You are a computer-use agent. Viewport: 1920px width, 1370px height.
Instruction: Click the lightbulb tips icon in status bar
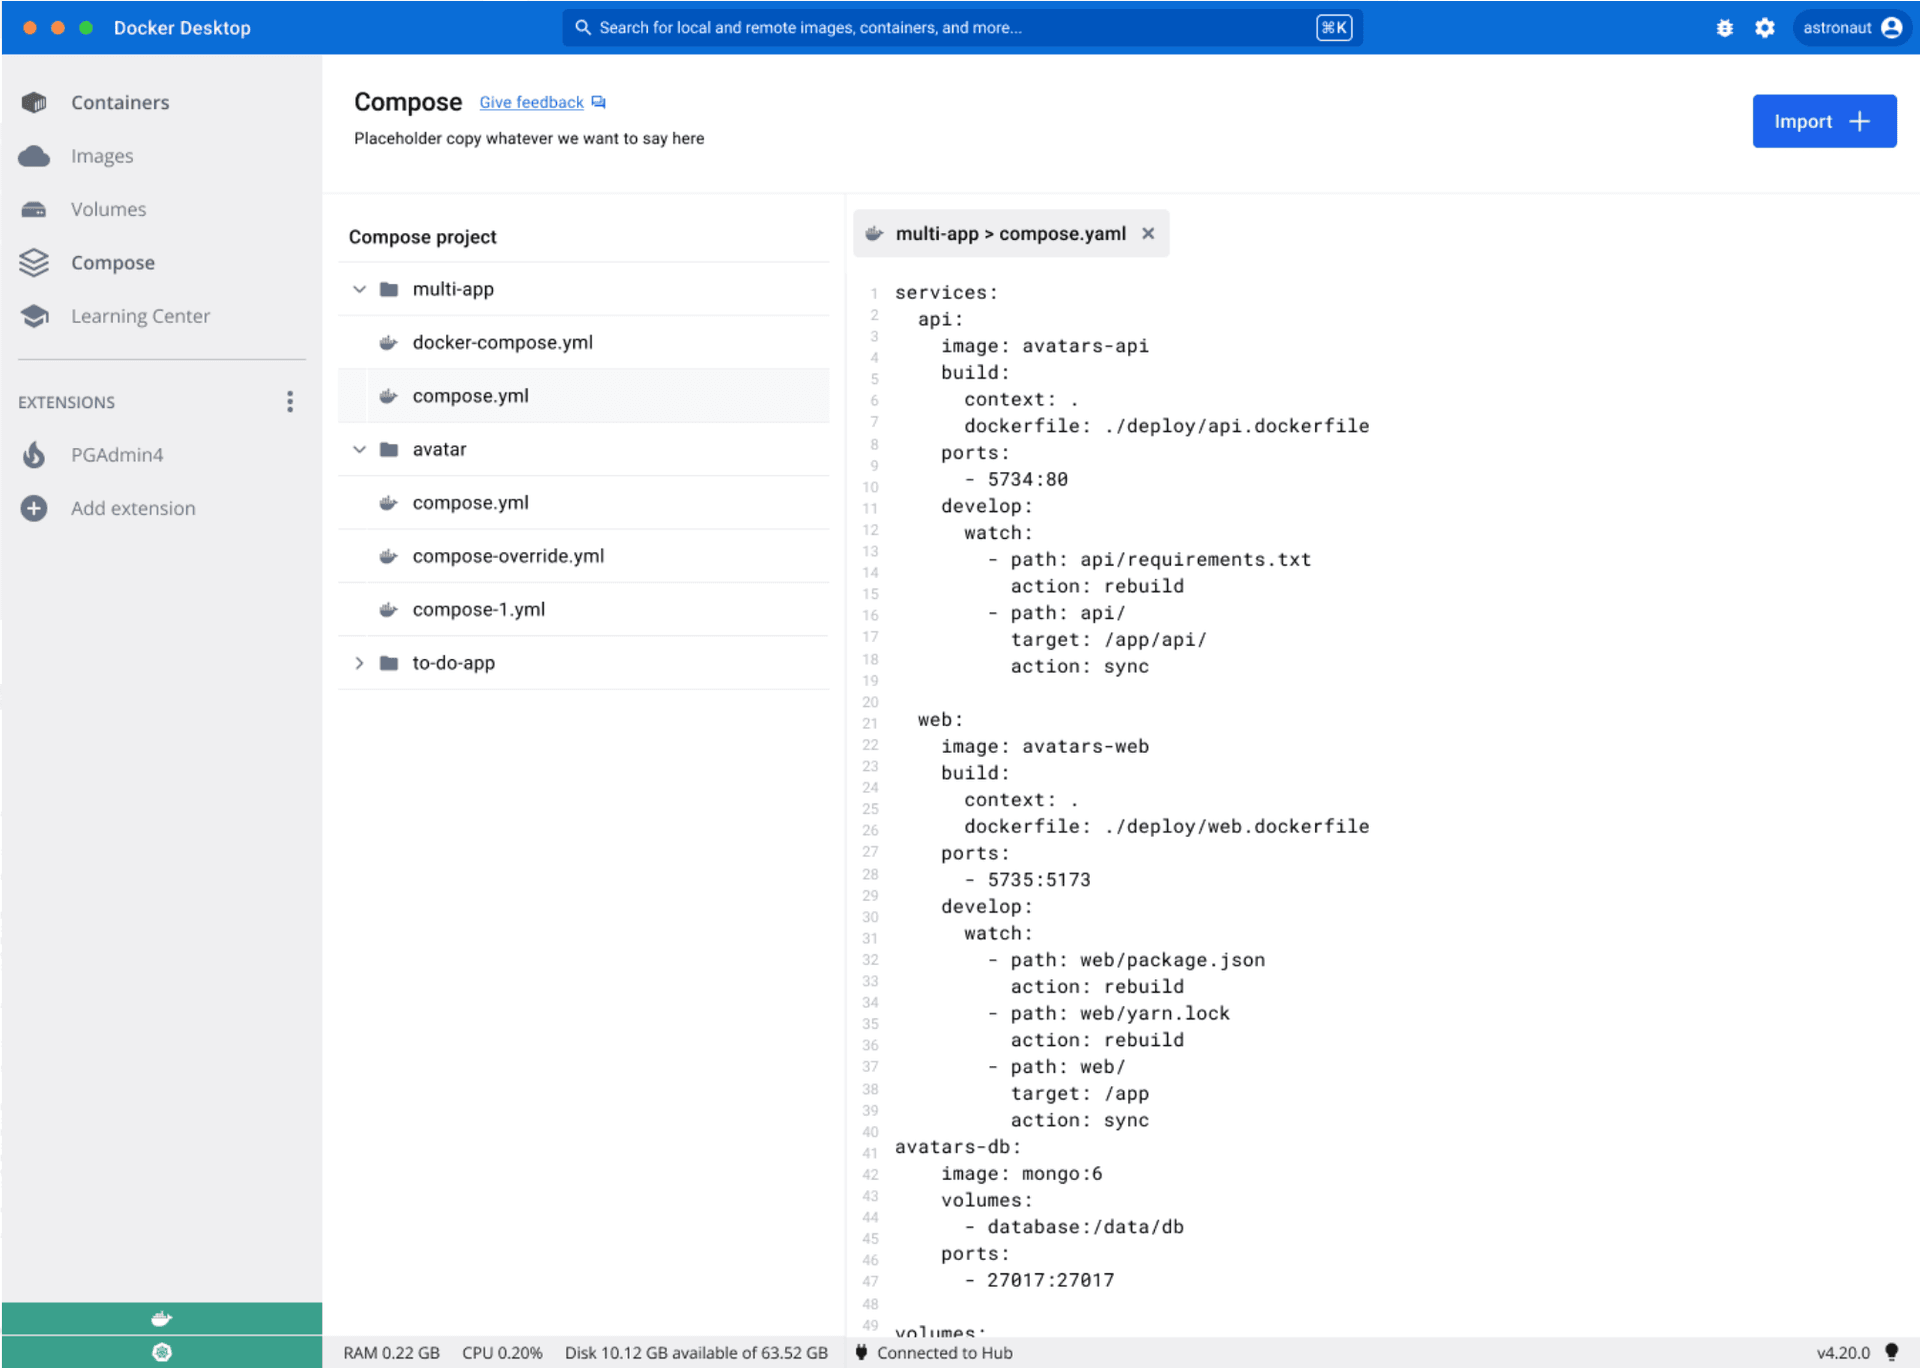coord(1891,1352)
